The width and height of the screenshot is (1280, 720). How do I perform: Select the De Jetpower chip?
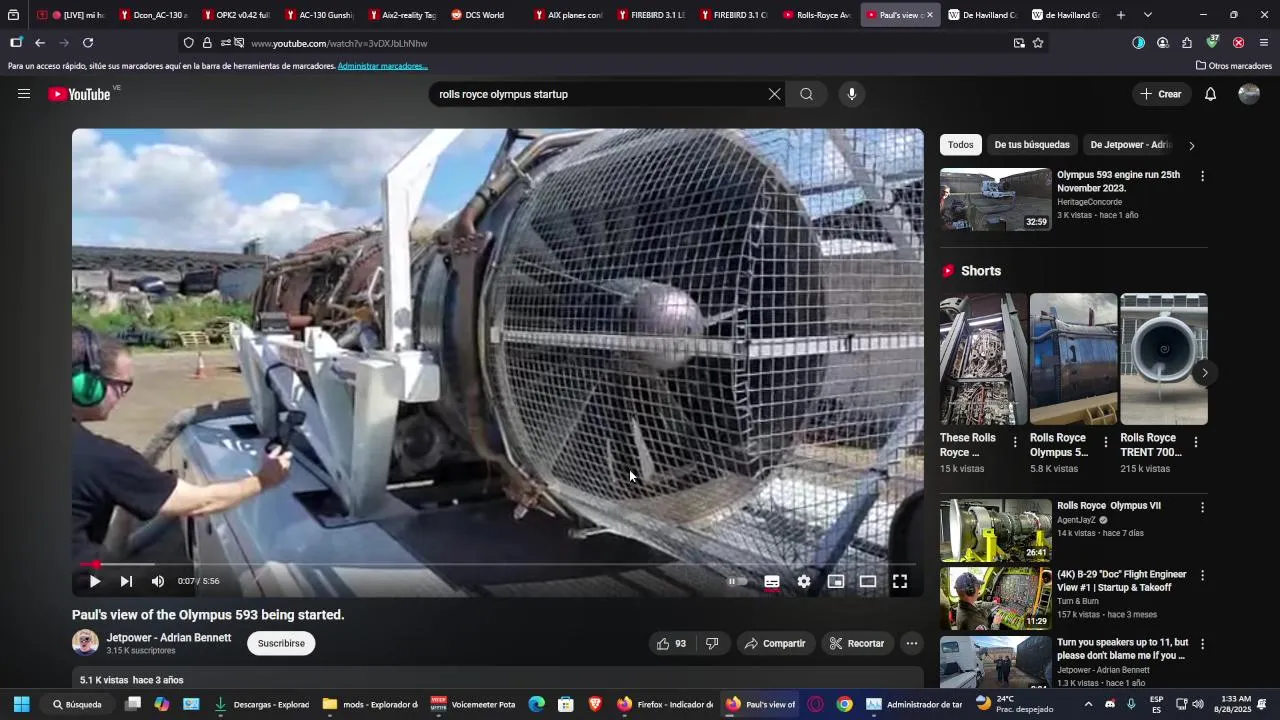point(1129,145)
